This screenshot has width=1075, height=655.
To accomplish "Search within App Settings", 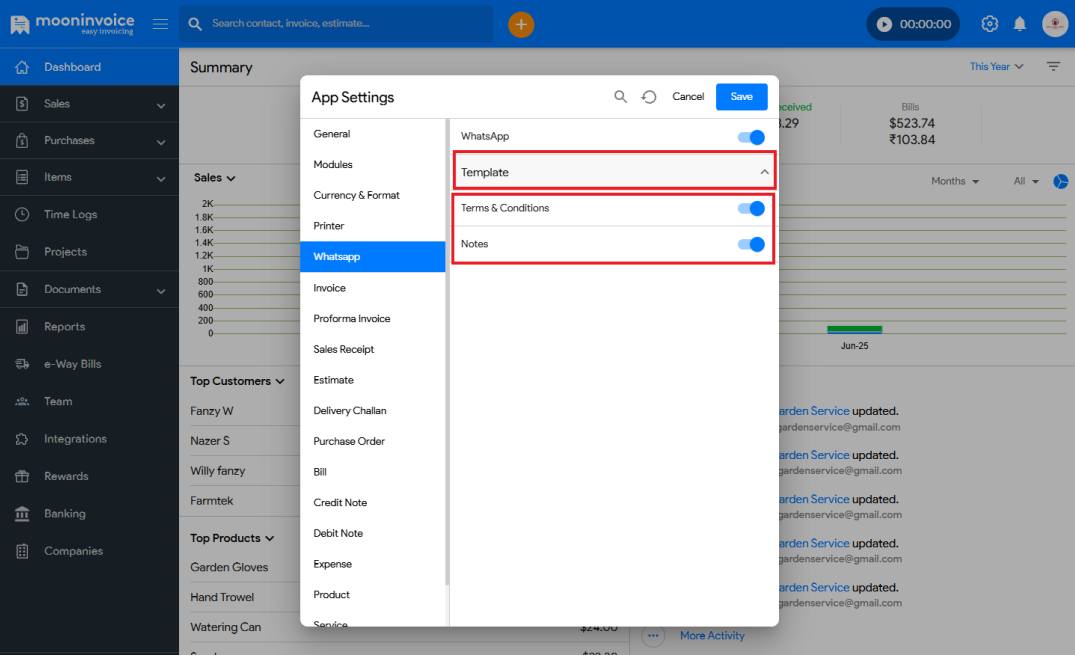I will click(620, 97).
